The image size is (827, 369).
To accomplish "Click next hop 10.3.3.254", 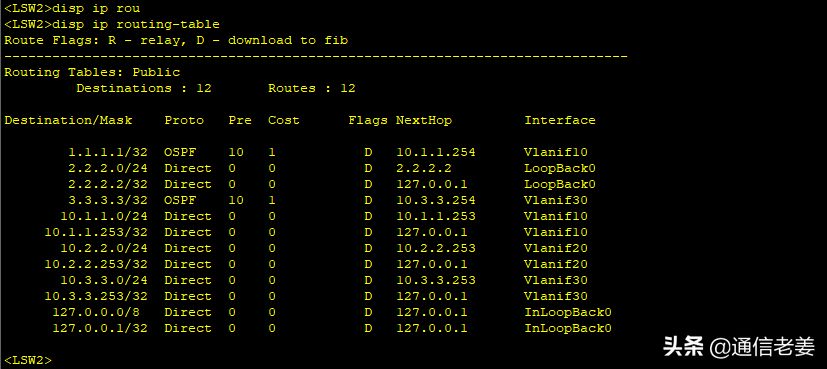I will (436, 200).
